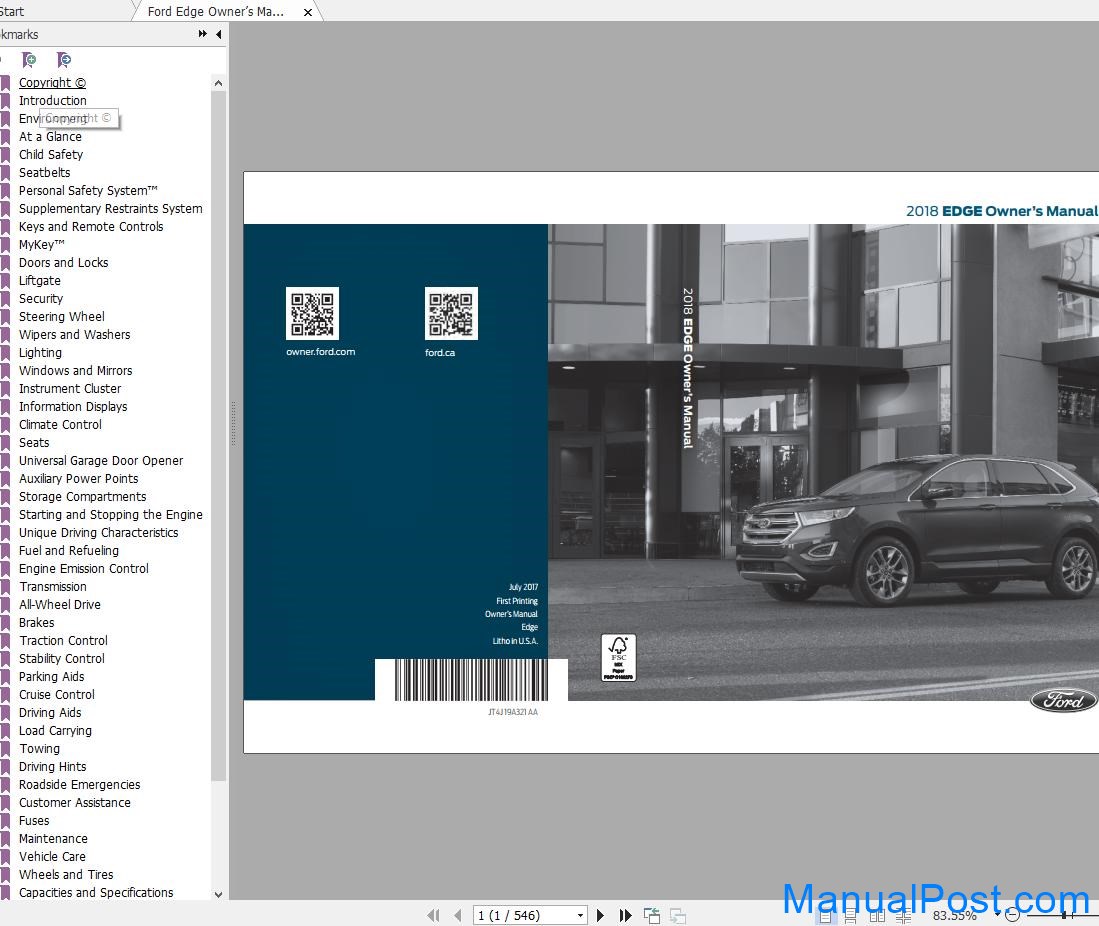Click the 83.55% zoom level field
The image size is (1099, 926).
click(955, 915)
